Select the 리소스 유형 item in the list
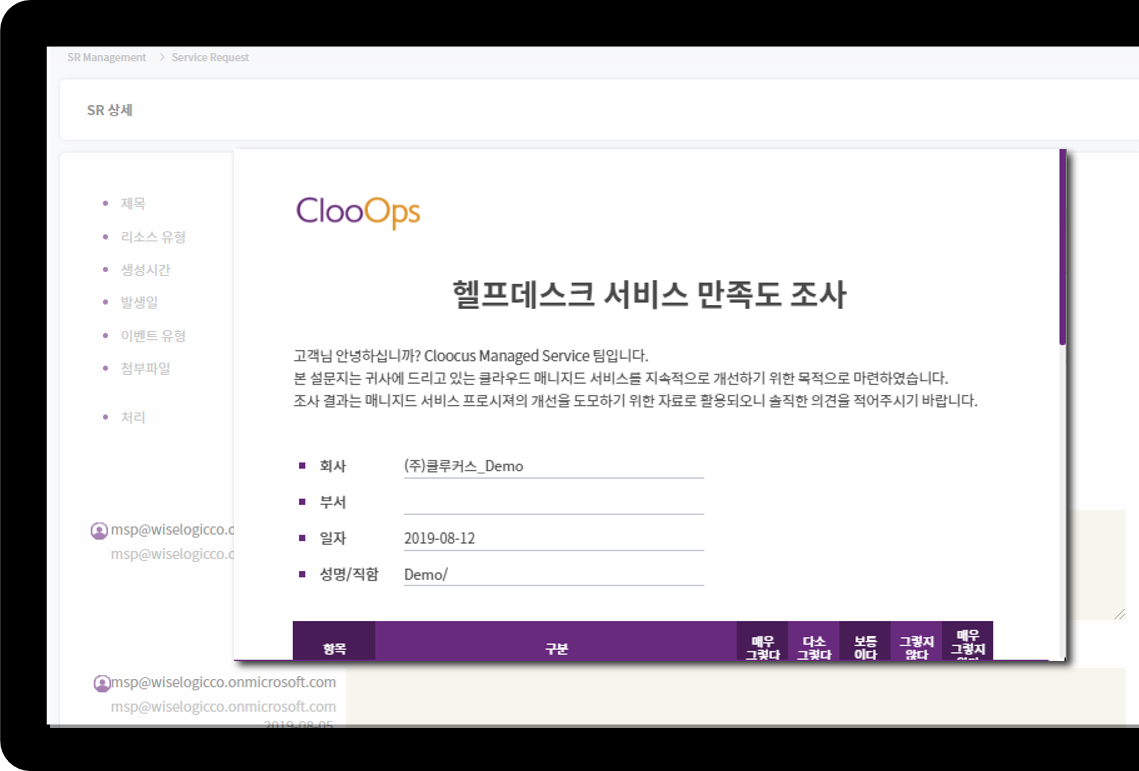Viewport: 1139px width, 771px height. coord(153,237)
